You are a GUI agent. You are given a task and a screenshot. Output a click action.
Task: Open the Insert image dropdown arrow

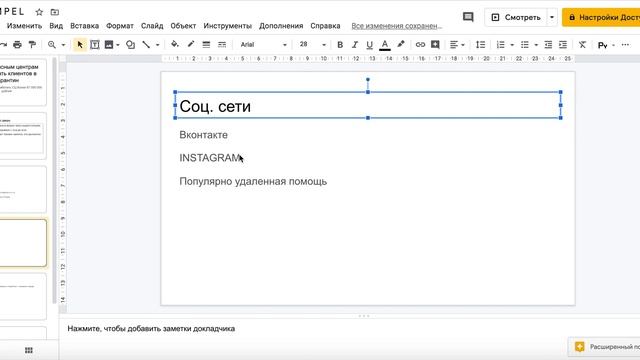(118, 45)
